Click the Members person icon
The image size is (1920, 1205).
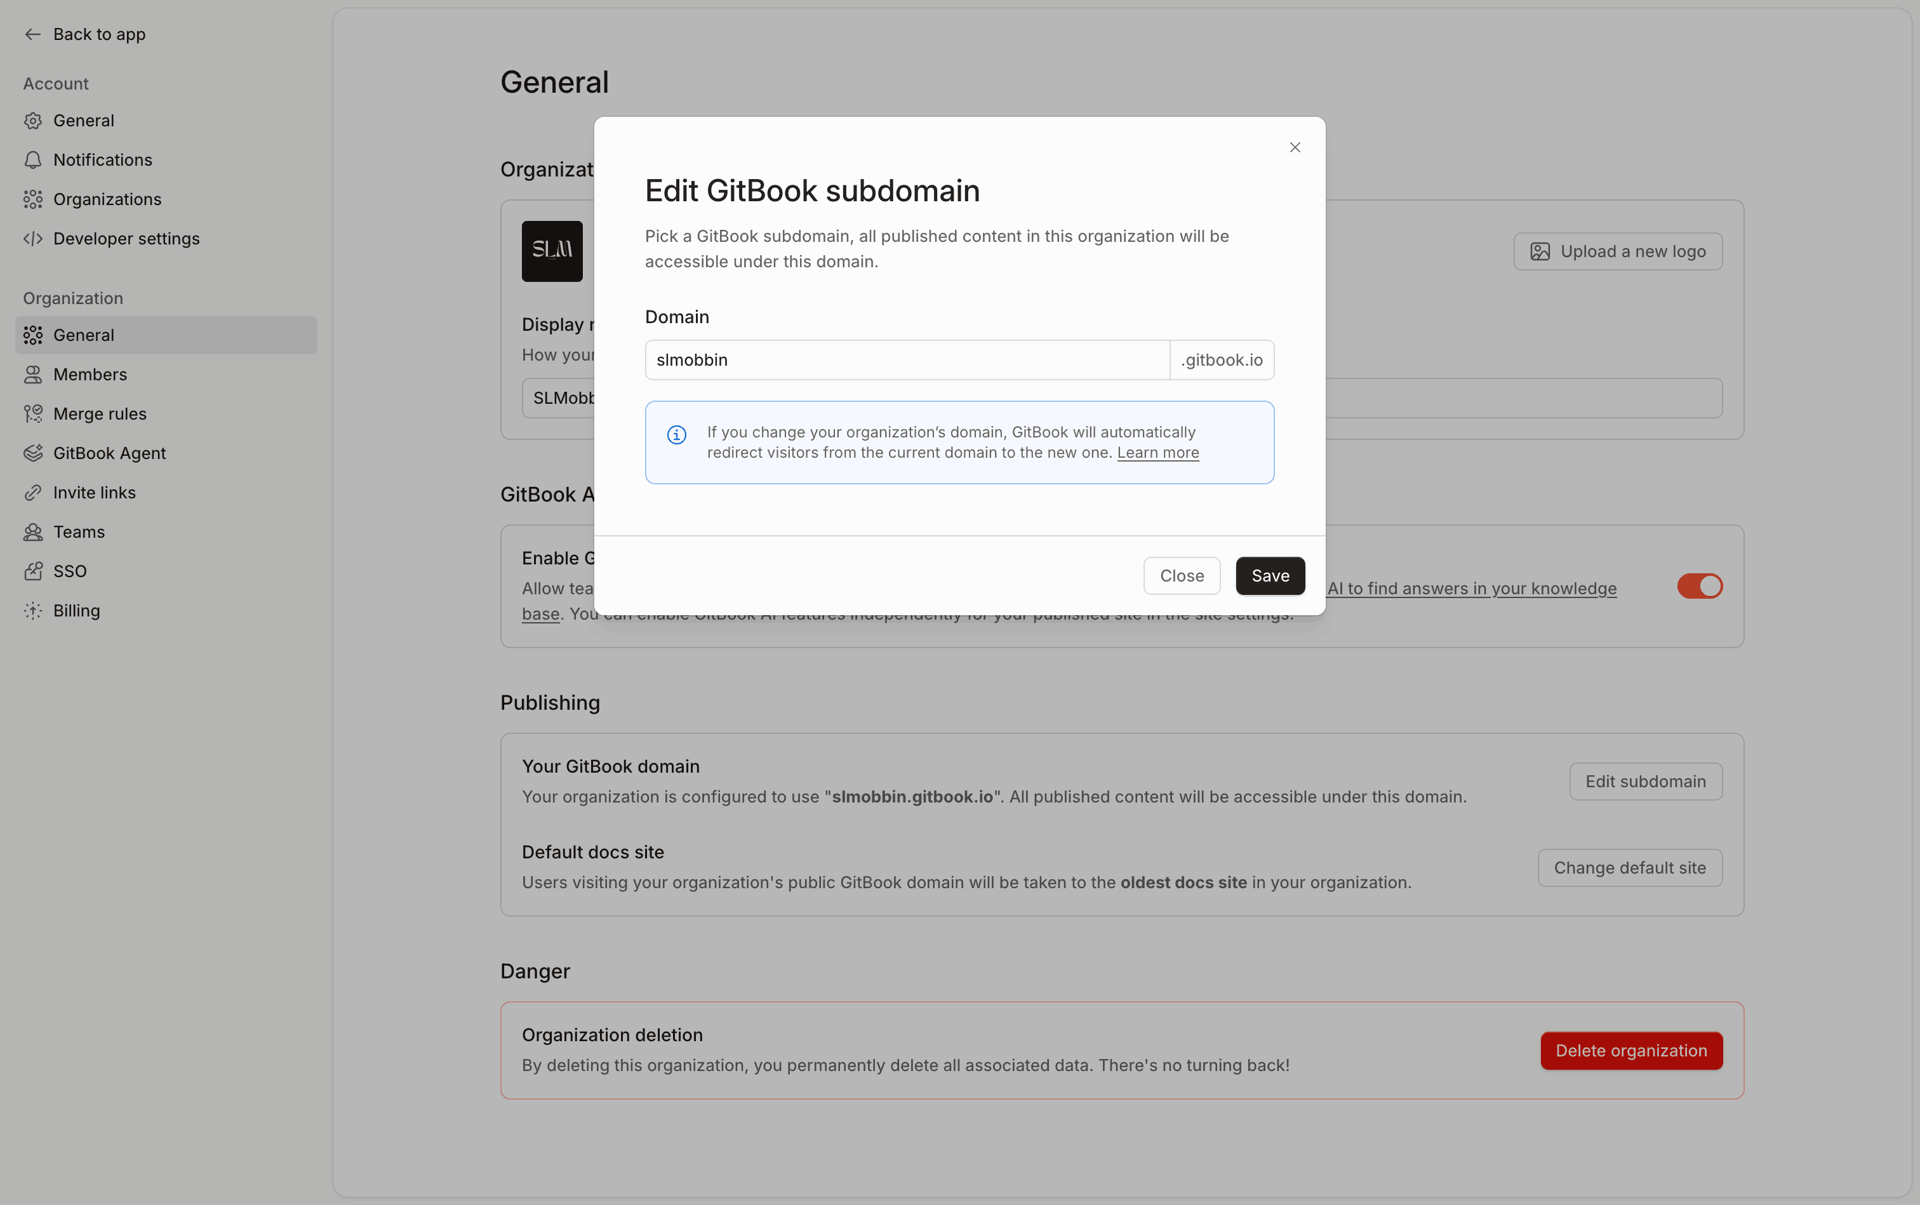pyautogui.click(x=33, y=375)
